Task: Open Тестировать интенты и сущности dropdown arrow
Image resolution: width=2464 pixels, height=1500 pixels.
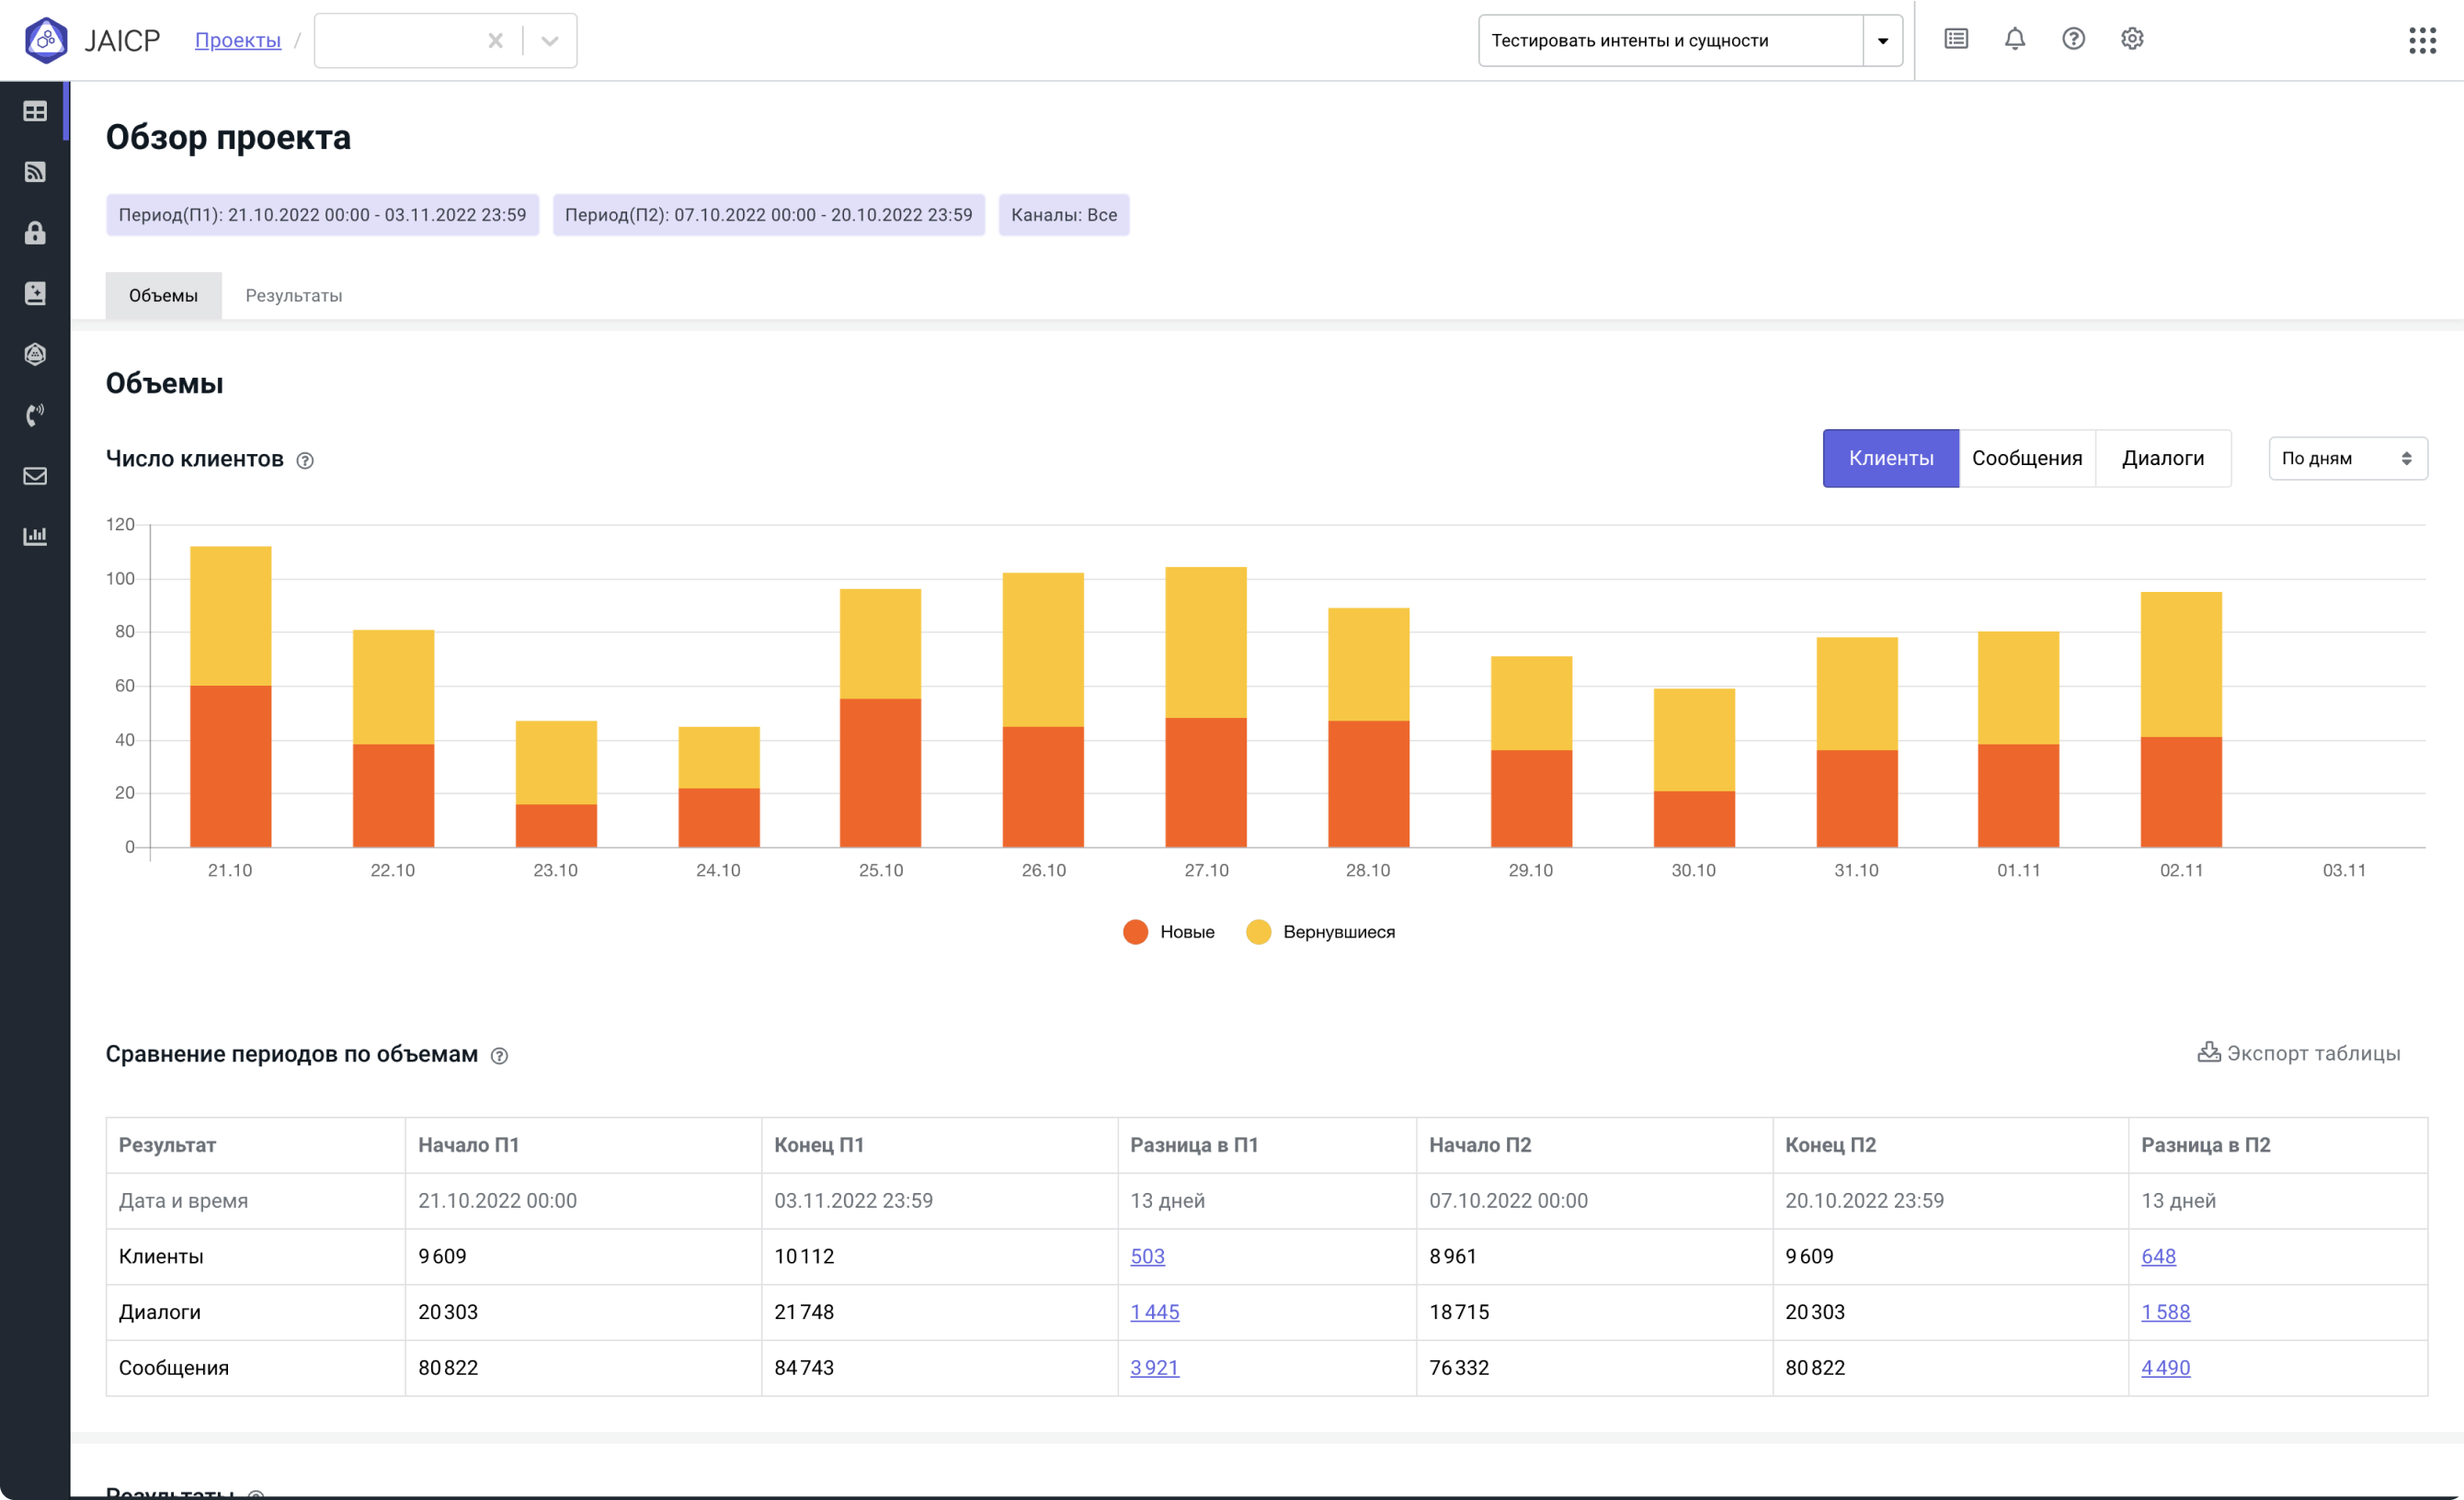Action: (x=1882, y=41)
